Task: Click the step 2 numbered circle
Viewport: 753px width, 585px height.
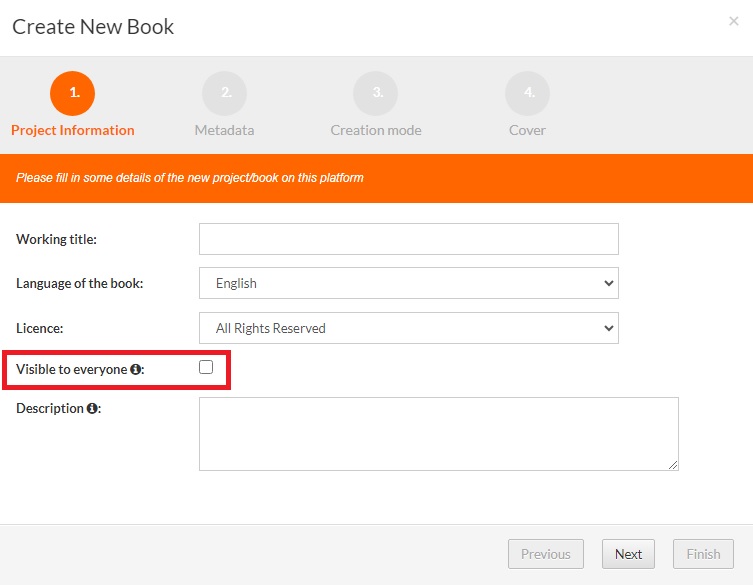Action: [x=224, y=93]
